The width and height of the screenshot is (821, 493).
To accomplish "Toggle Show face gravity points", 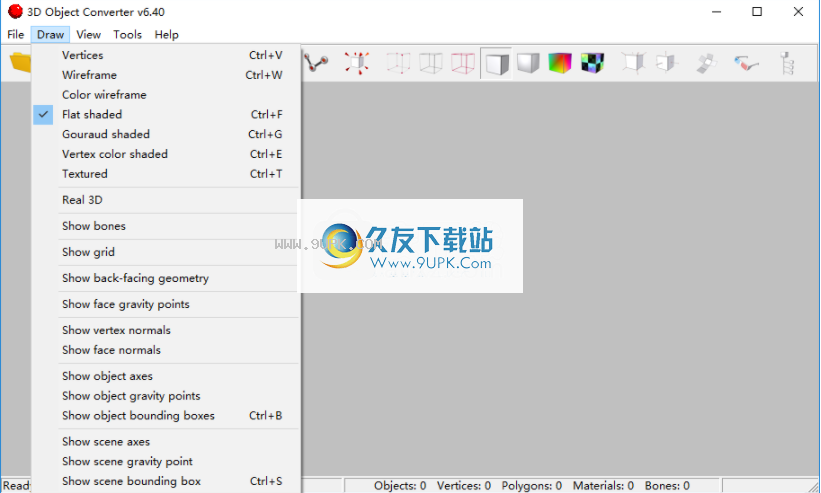I will tap(166, 304).
